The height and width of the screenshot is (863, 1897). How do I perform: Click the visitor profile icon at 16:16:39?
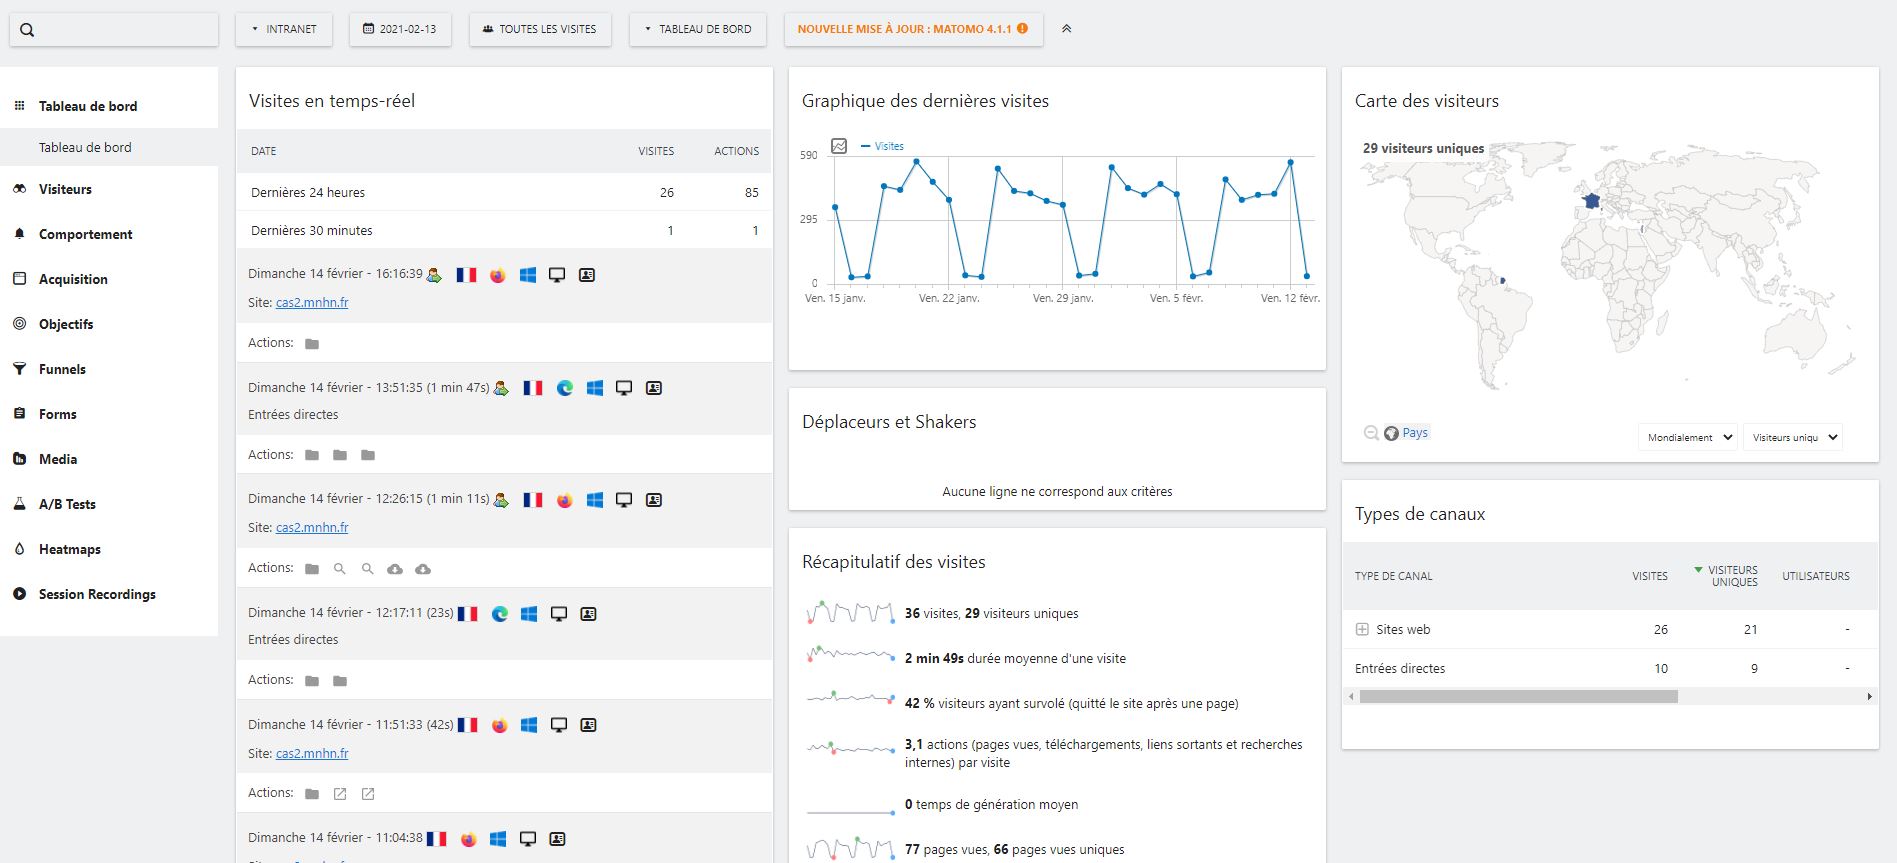point(587,275)
